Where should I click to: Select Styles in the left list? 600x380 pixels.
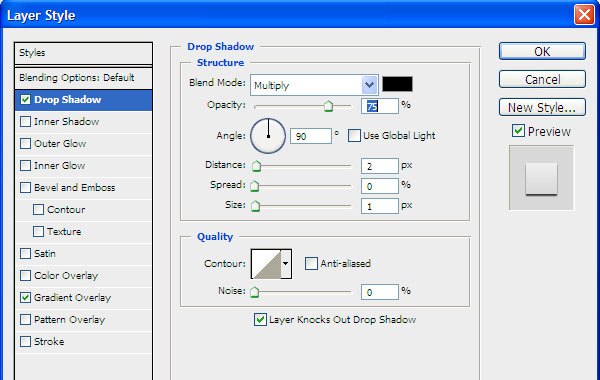coord(83,53)
